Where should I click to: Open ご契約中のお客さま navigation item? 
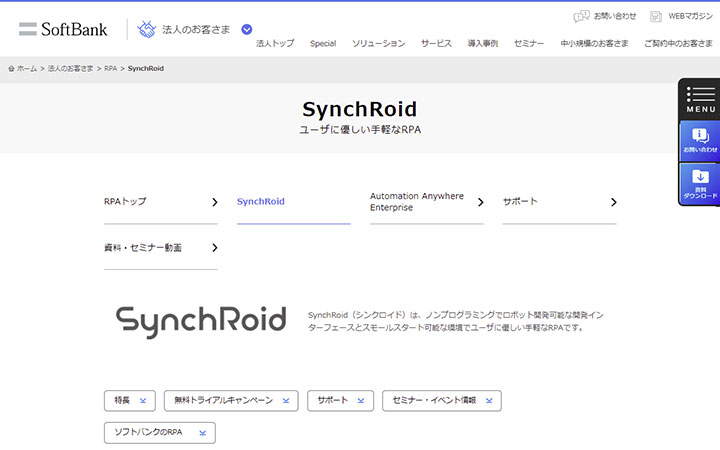coord(678,43)
